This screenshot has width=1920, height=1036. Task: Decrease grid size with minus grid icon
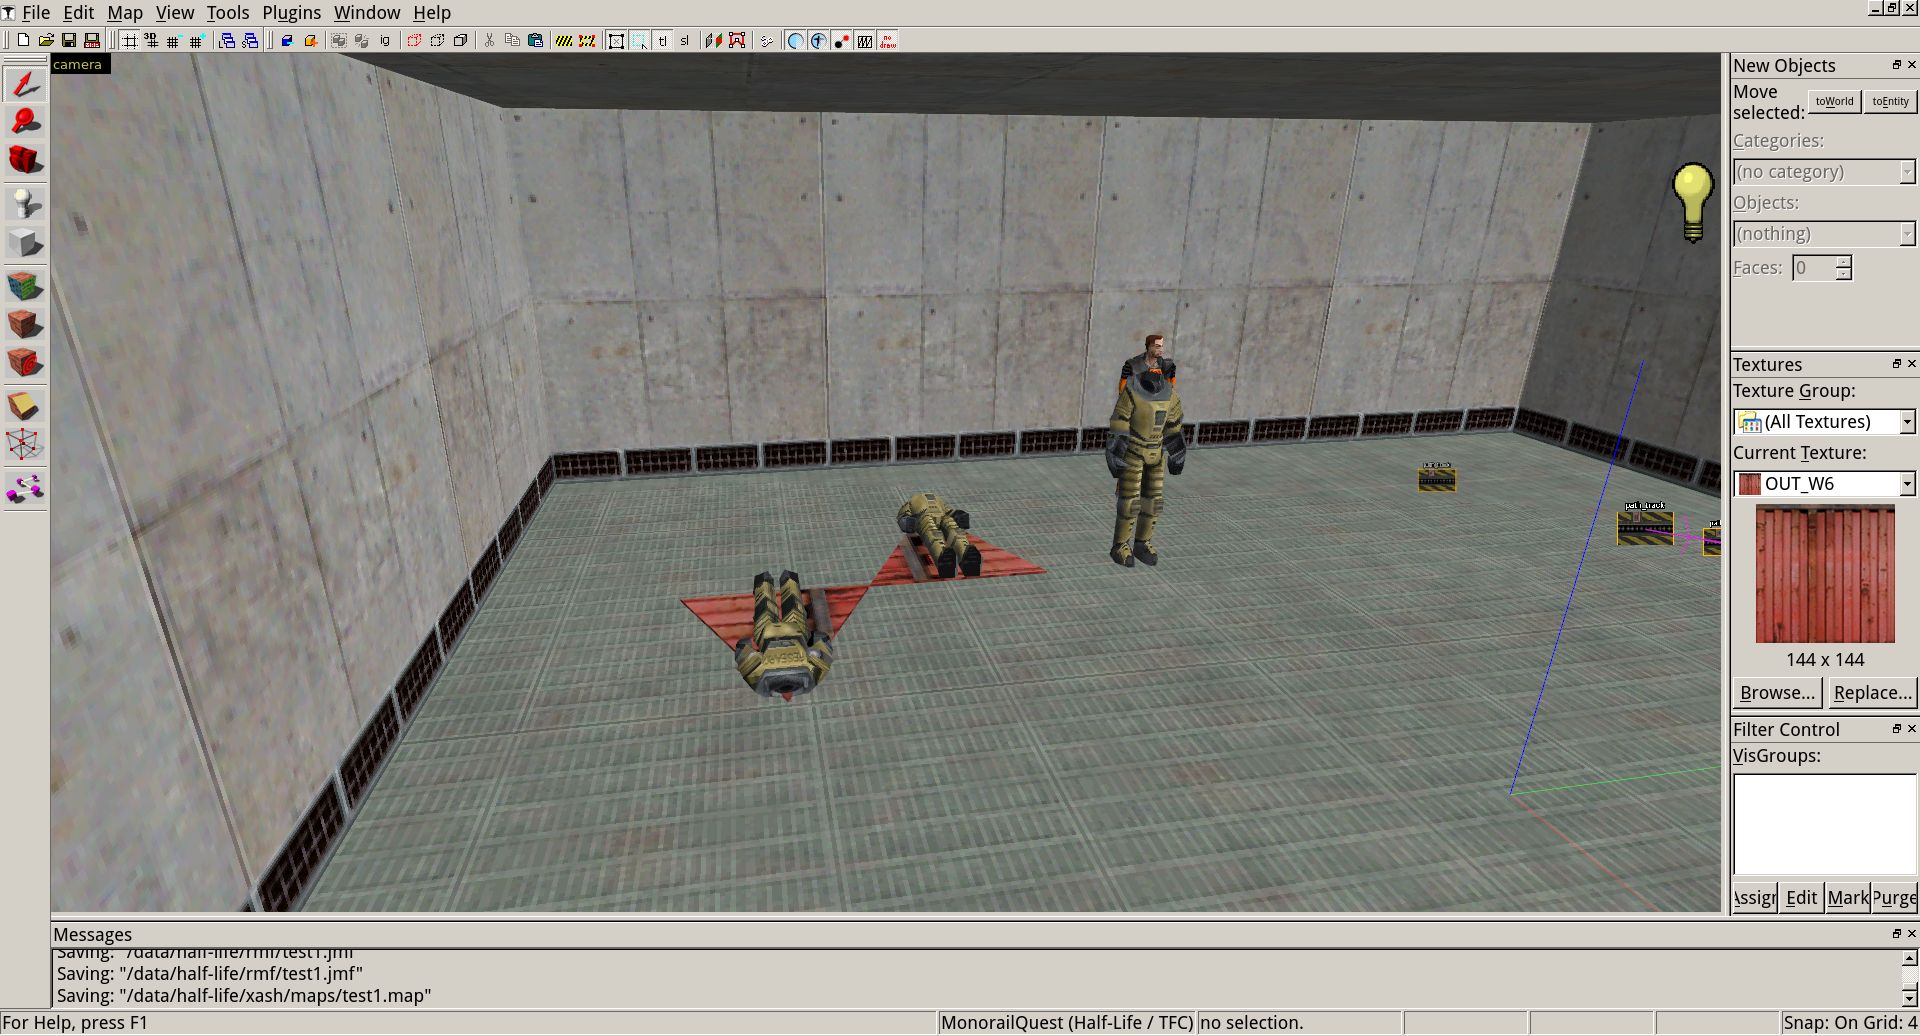point(174,40)
